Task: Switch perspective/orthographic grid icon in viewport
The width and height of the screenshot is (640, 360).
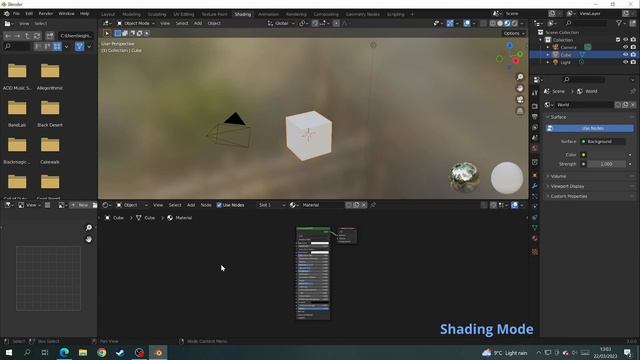Action: [520, 111]
